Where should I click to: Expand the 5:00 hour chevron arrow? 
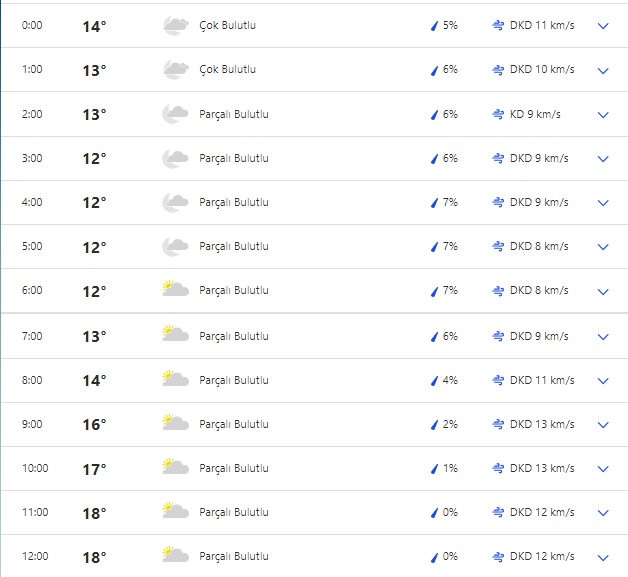(602, 247)
